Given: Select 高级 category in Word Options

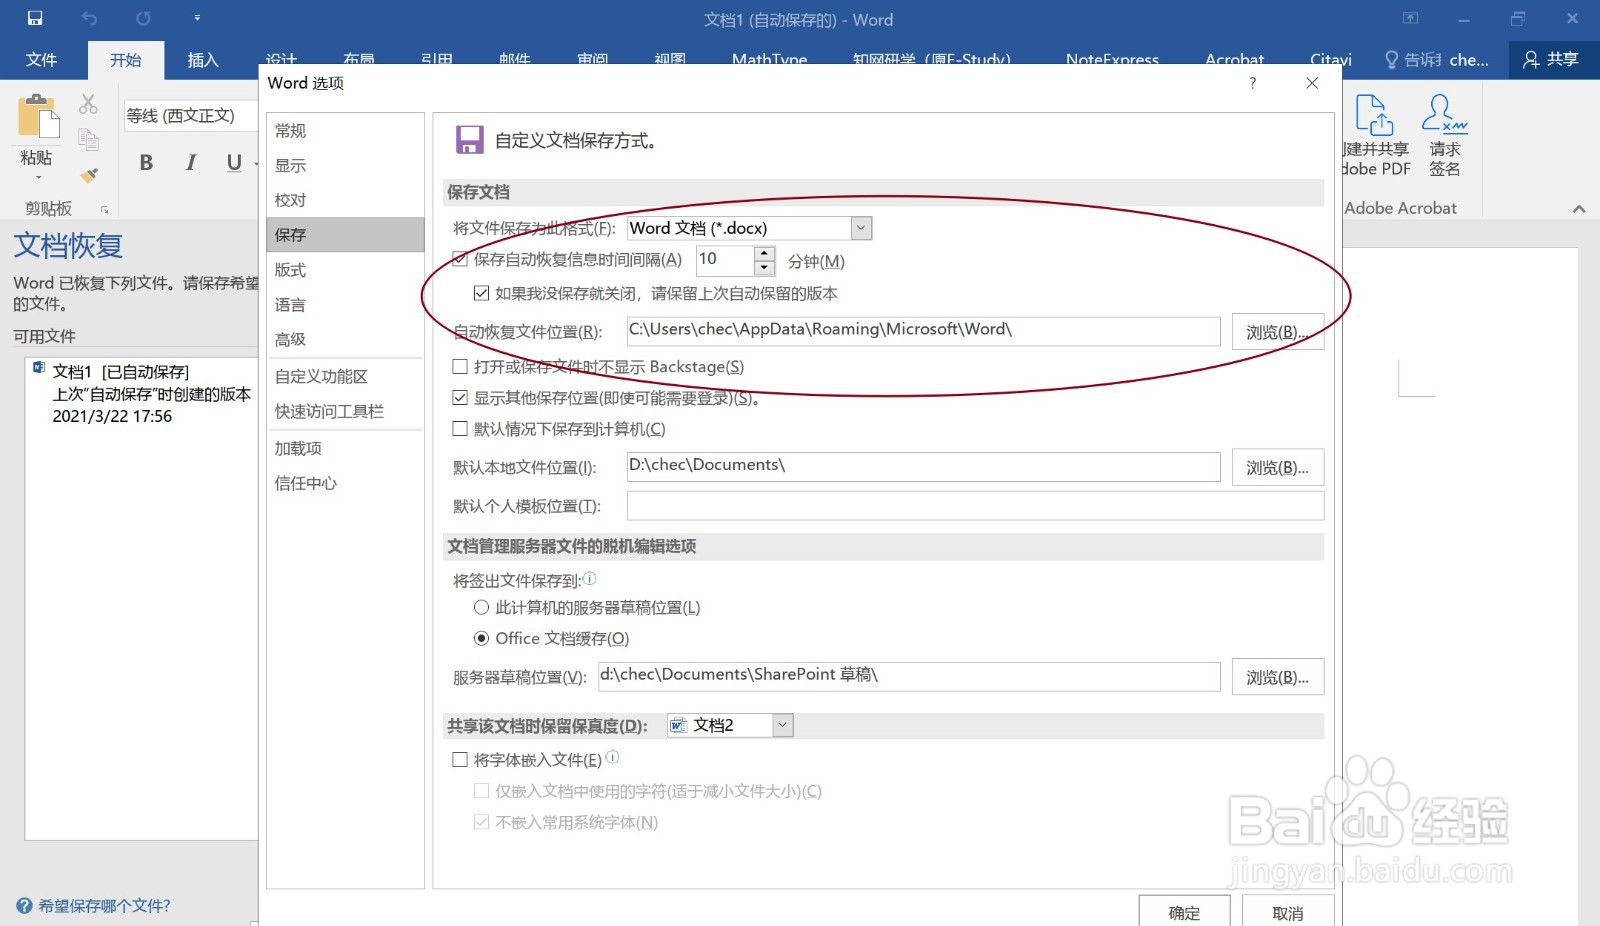Looking at the screenshot, I should tap(345, 340).
